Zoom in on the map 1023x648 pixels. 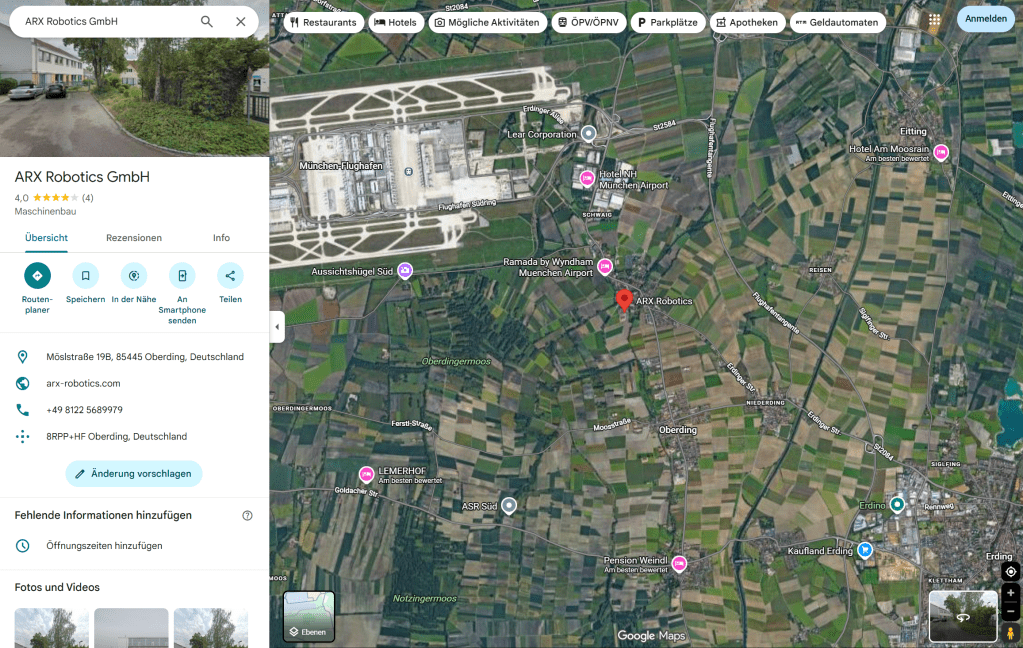click(x=1010, y=593)
